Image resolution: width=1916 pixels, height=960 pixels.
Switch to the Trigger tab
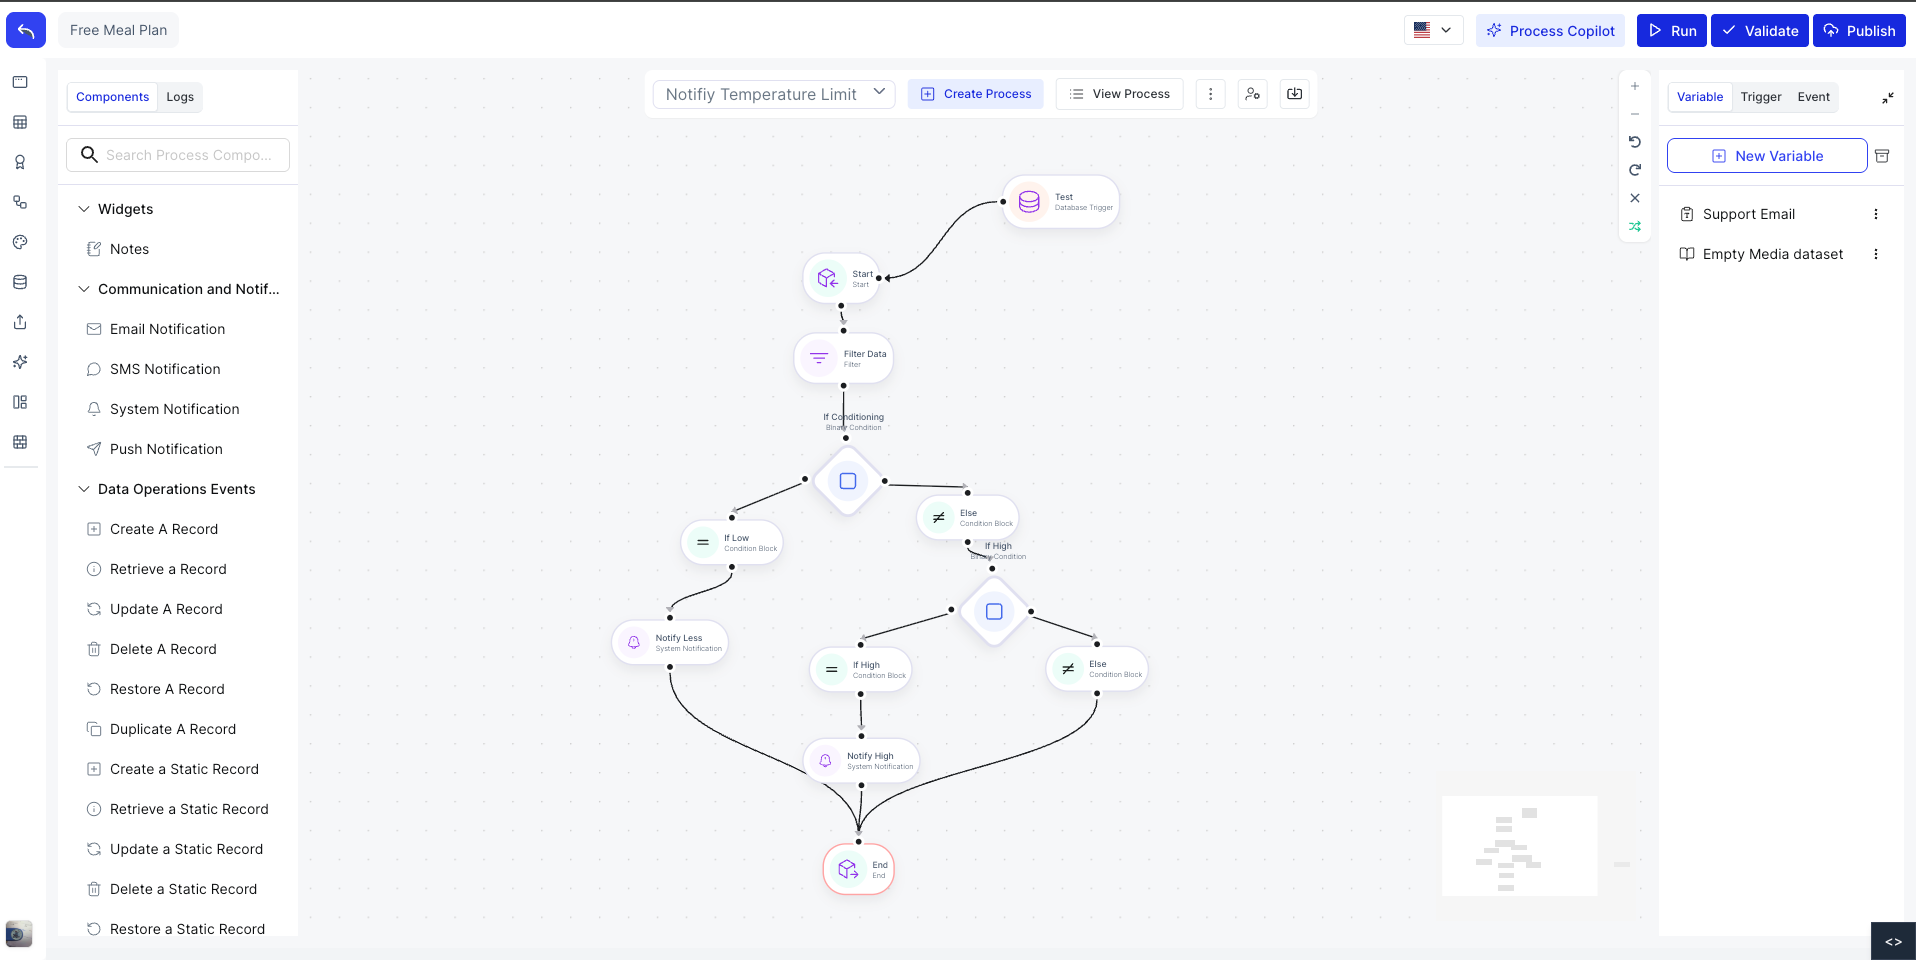point(1761,97)
